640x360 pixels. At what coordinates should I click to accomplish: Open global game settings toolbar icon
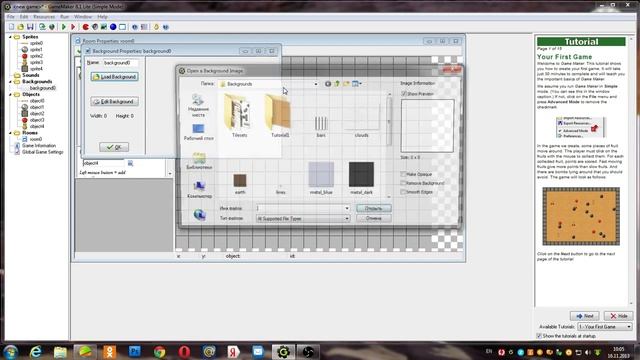[144, 27]
